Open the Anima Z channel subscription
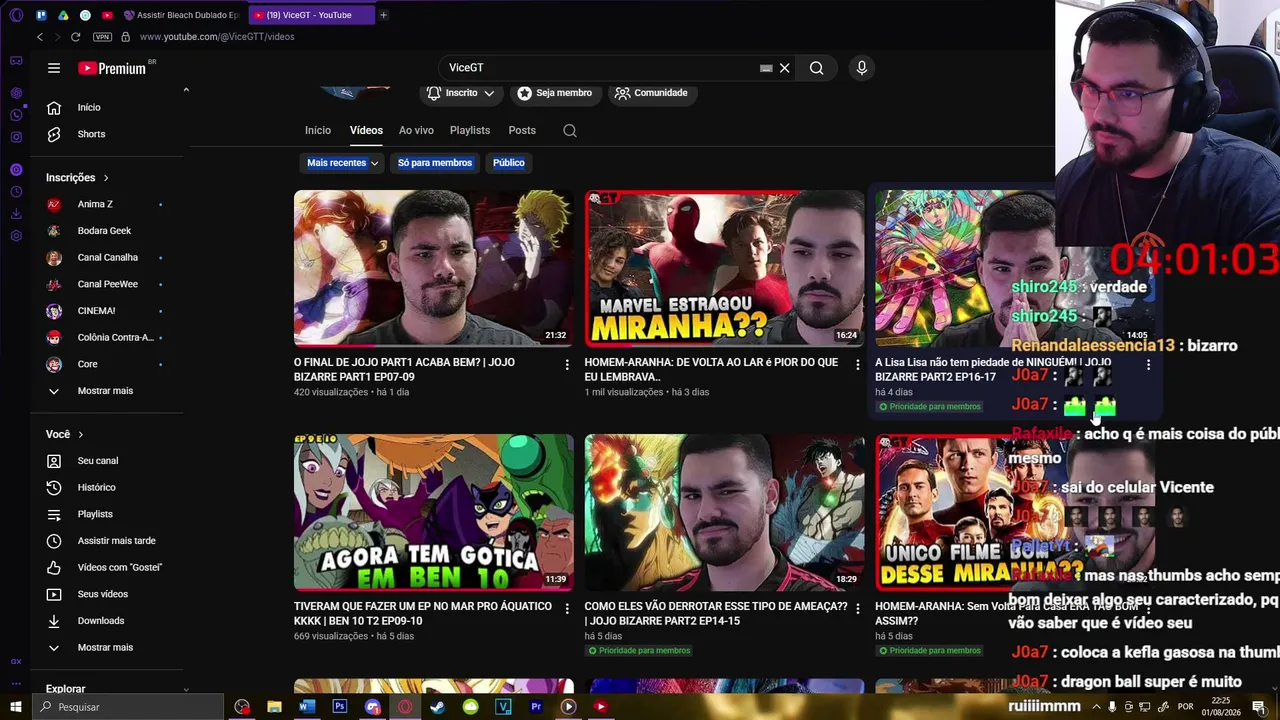The width and height of the screenshot is (1280, 720). click(107, 204)
